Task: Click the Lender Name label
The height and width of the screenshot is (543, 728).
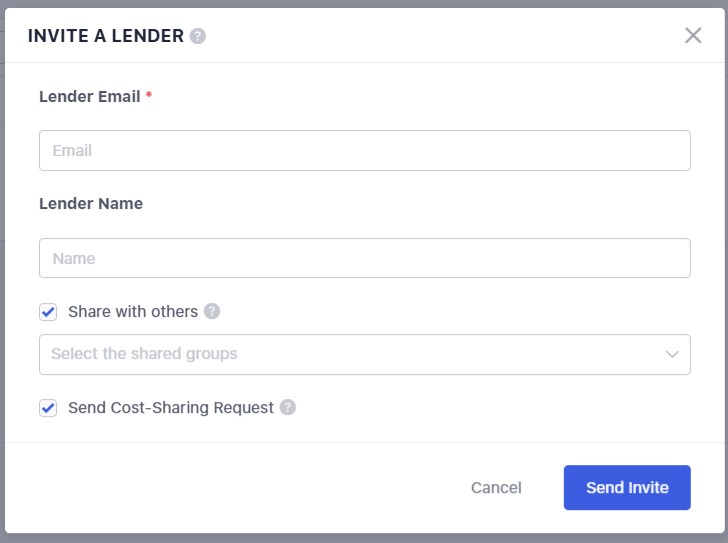Action: 91,203
